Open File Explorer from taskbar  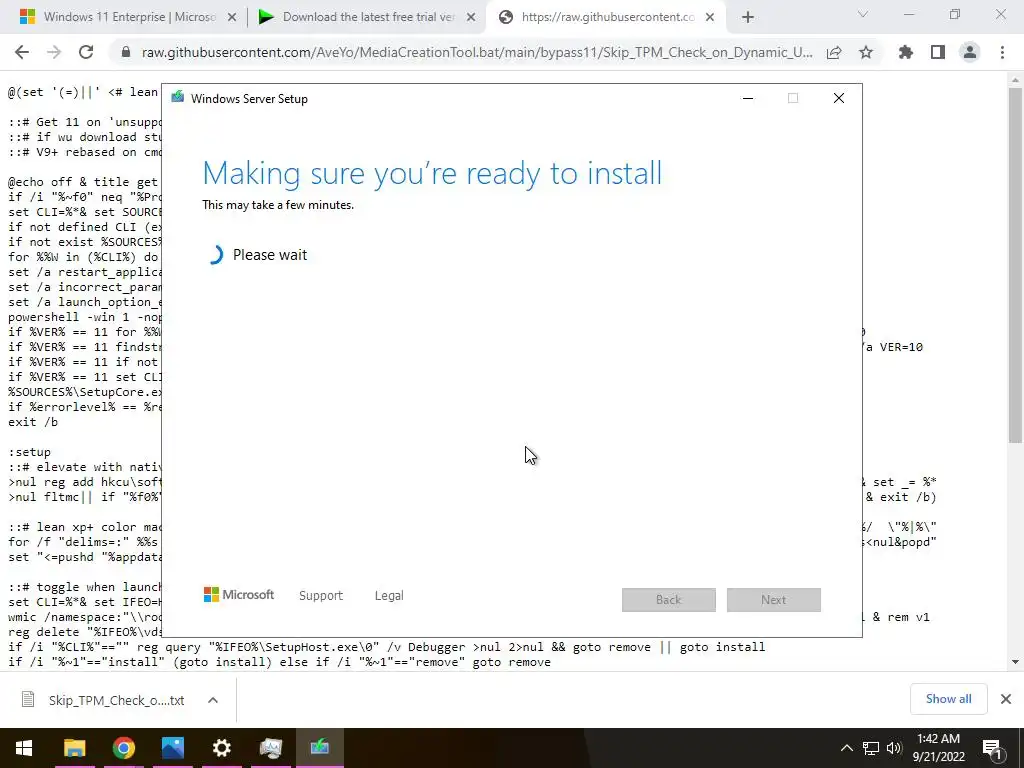(x=74, y=748)
